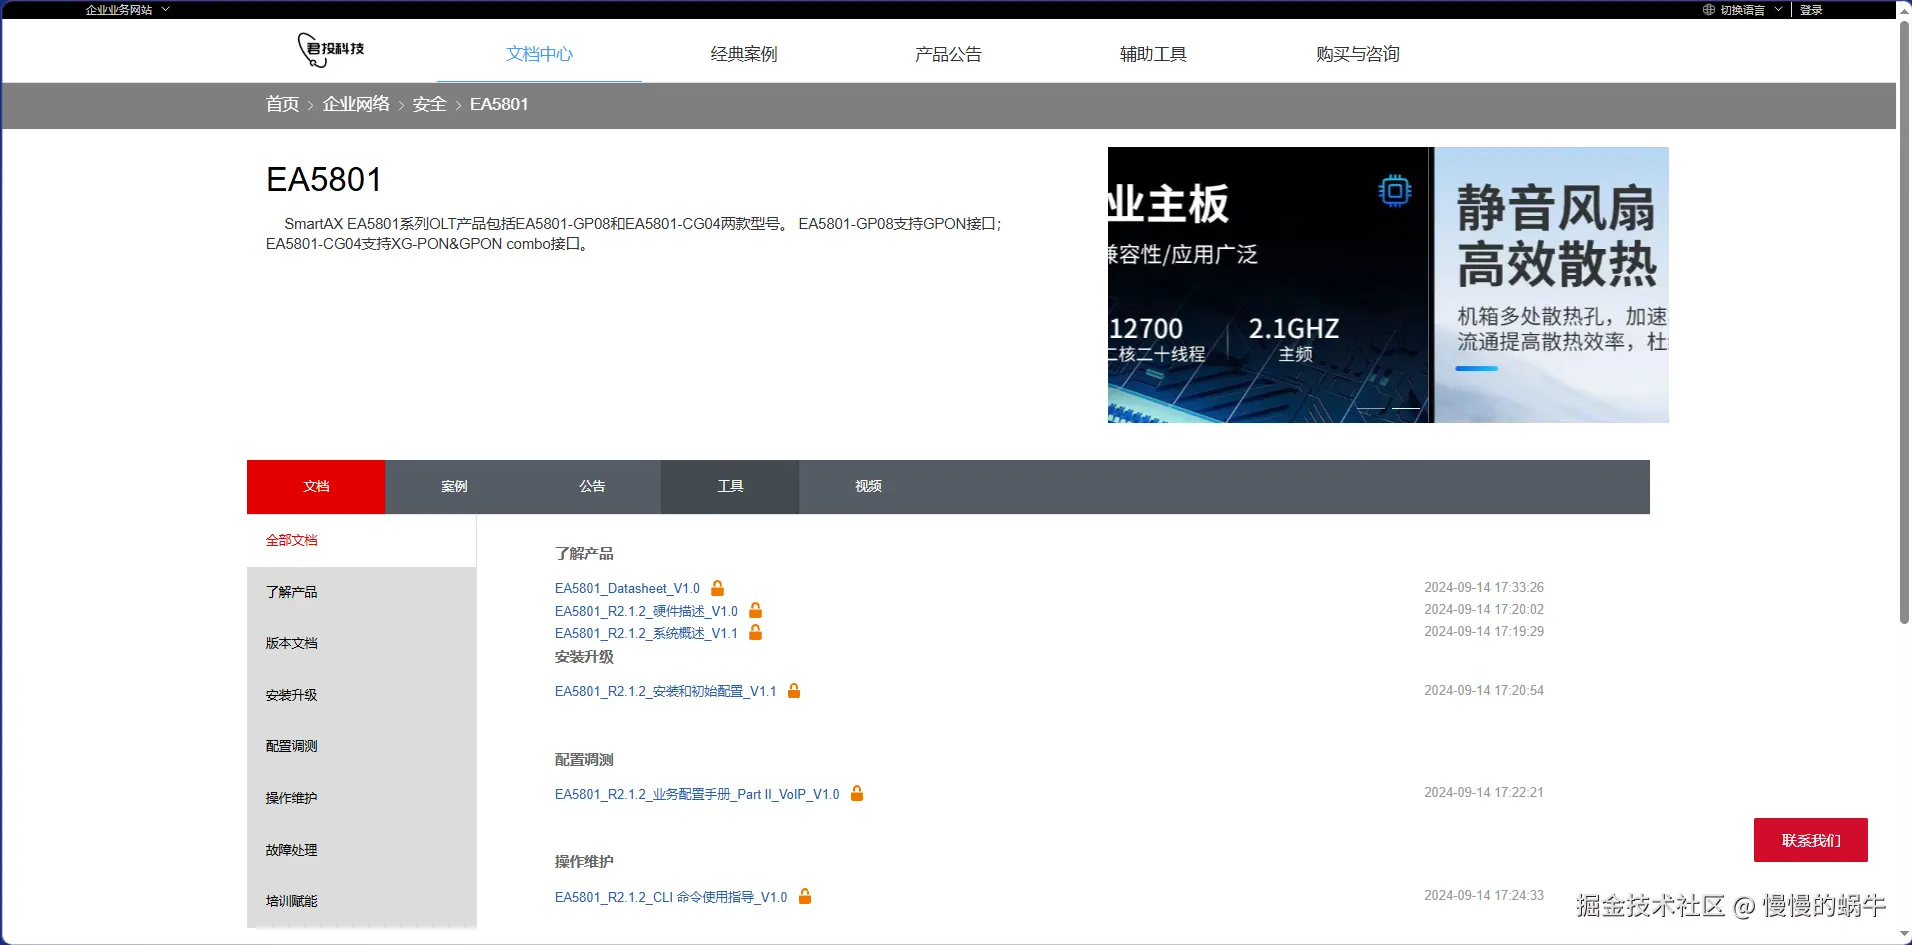This screenshot has width=1912, height=945.
Task: Click the 了解产品 section heading in document list
Action: point(584,553)
